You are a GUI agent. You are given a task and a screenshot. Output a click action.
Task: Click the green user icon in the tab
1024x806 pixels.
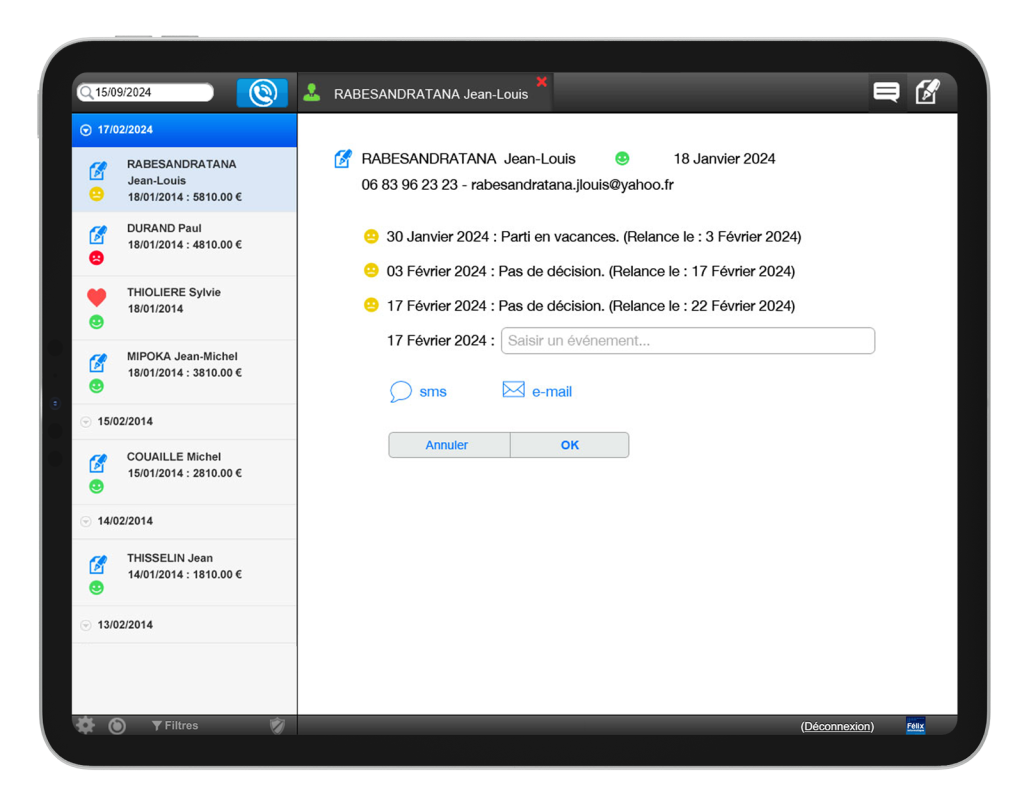312,93
